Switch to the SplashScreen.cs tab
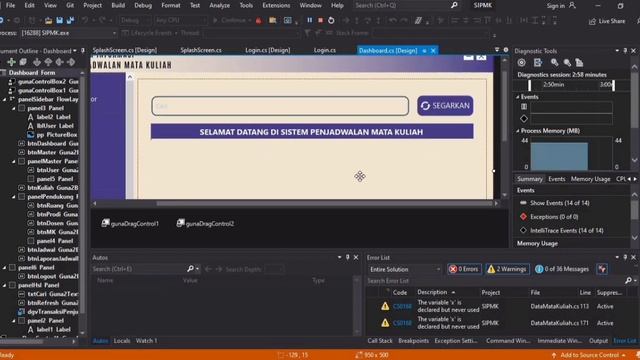The width and height of the screenshot is (640, 360). click(201, 50)
